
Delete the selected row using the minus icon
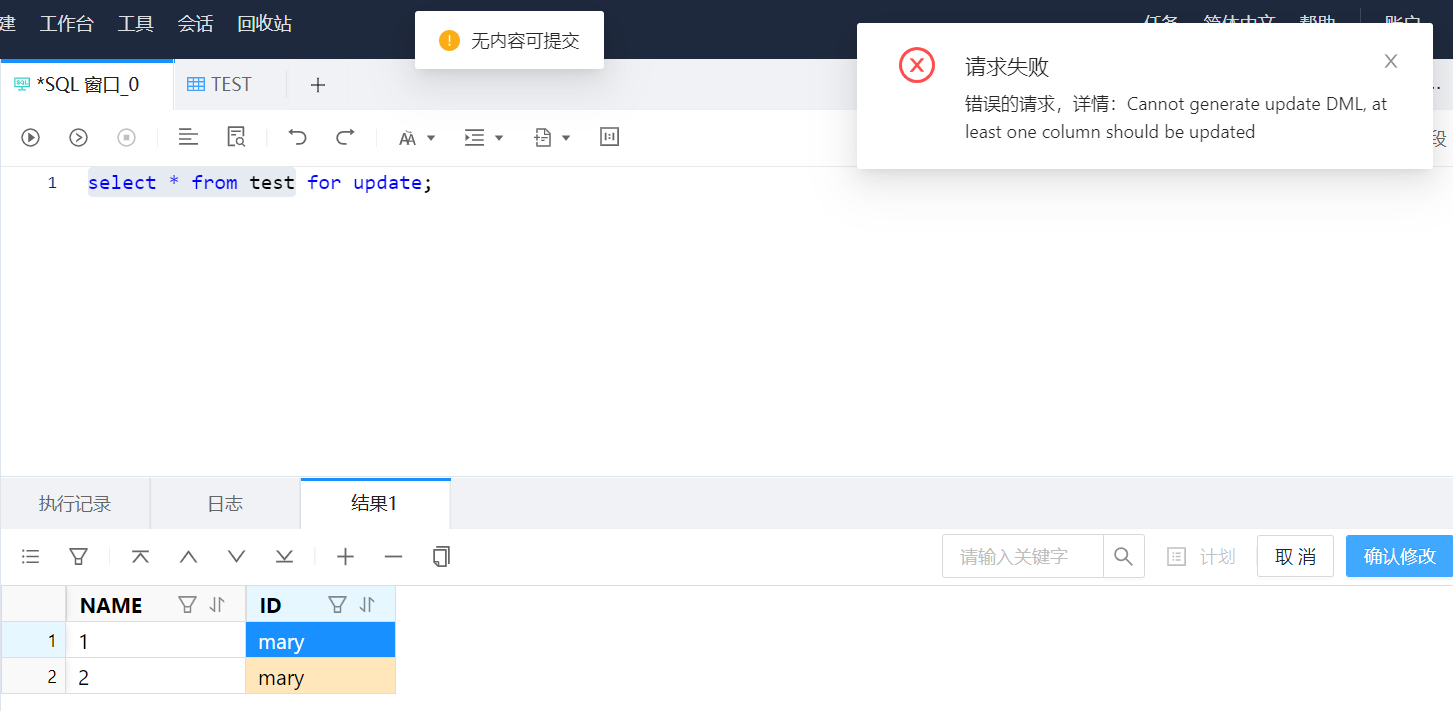[393, 556]
